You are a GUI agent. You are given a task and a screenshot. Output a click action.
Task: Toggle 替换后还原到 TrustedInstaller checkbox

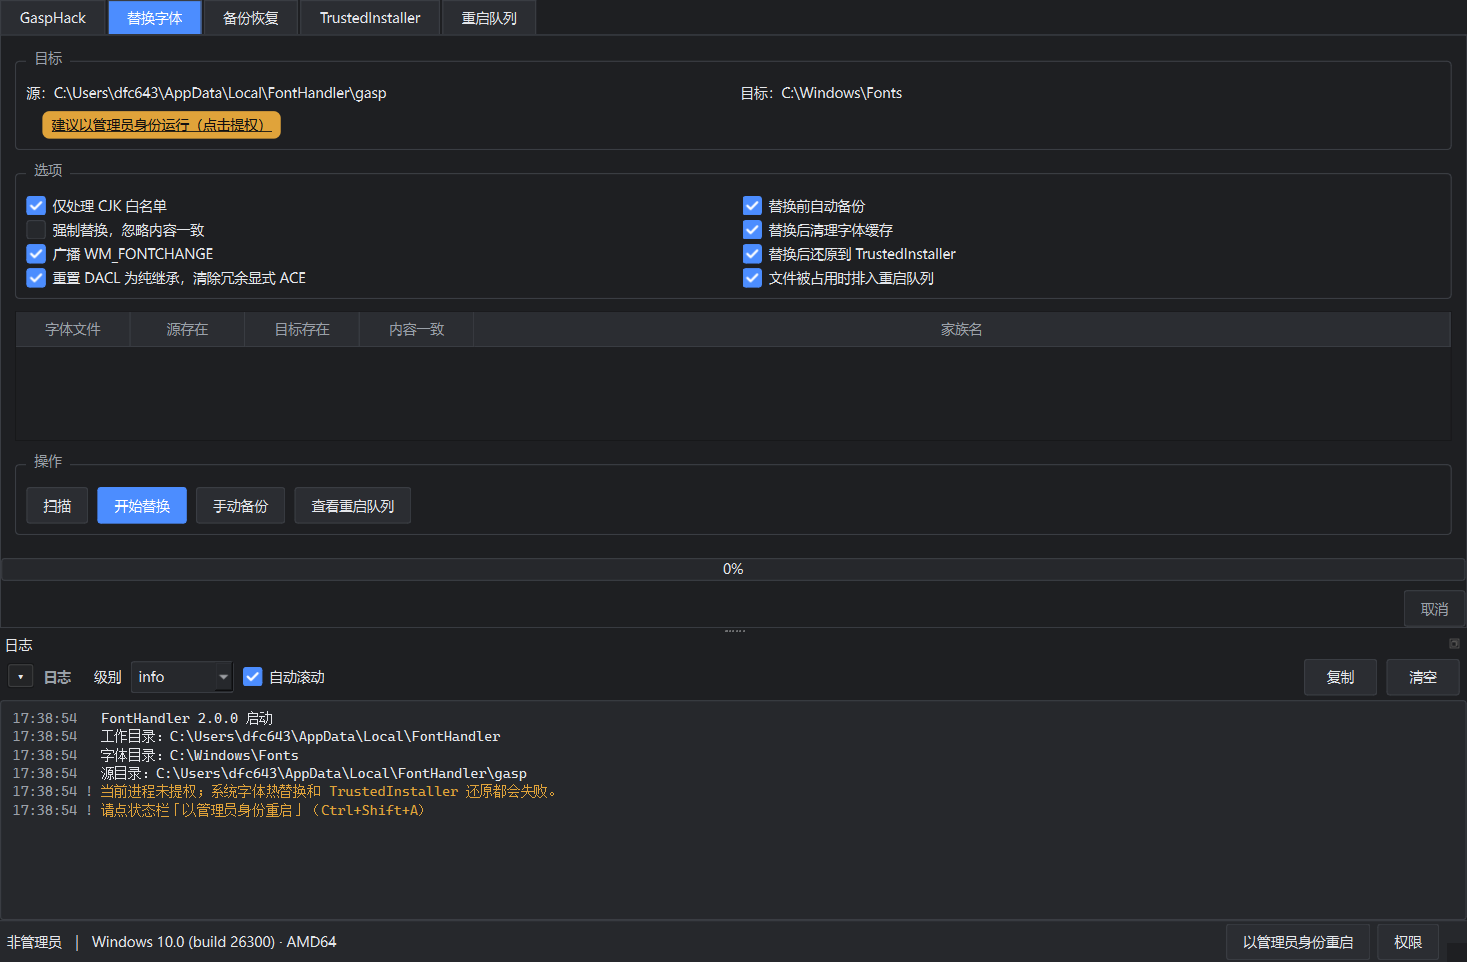[753, 254]
